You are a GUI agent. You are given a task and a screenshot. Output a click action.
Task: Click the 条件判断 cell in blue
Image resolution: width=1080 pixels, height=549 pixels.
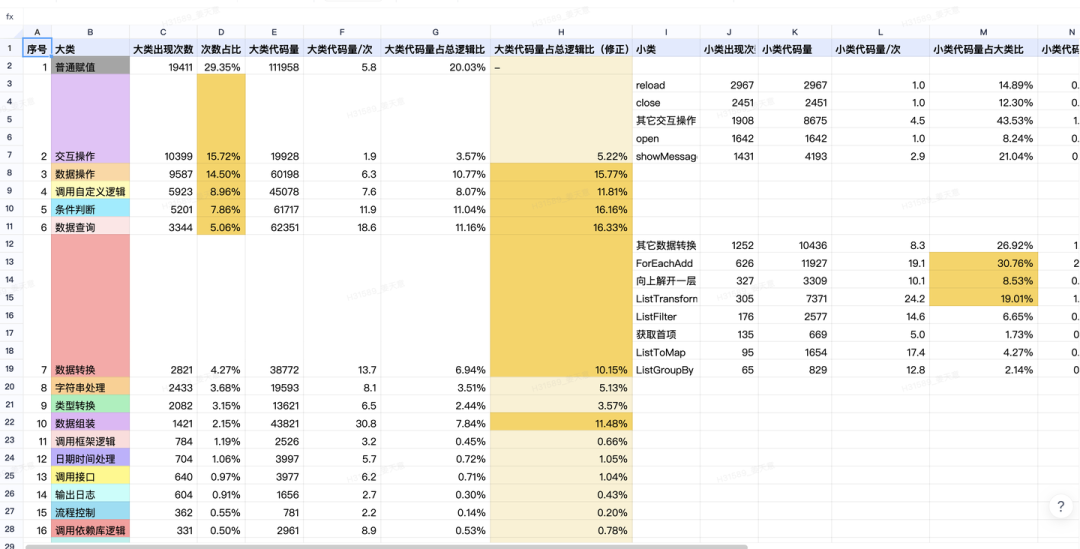coord(90,210)
